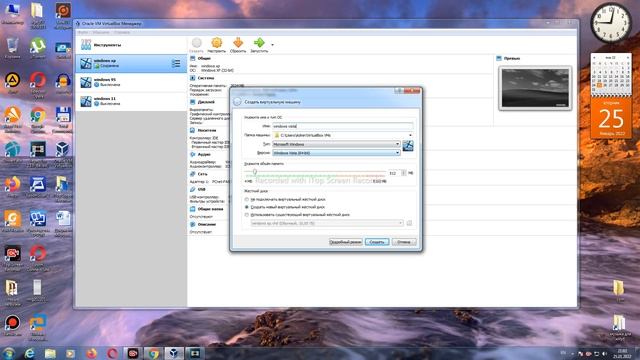Open the VirtualBox cube desktop shortcut
Viewport: 640px width, 360px height.
pos(62,152)
